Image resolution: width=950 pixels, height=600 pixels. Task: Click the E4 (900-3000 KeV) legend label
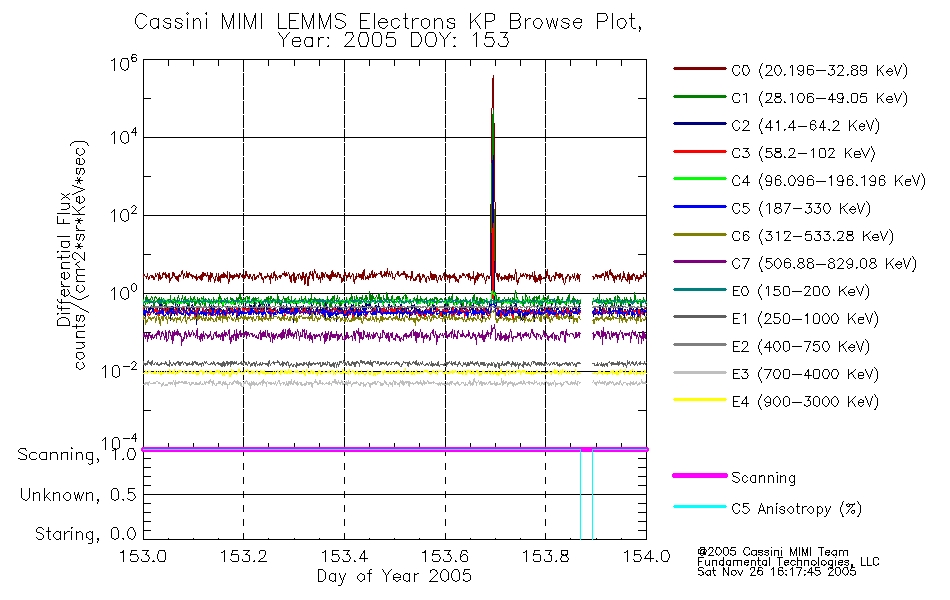[805, 402]
